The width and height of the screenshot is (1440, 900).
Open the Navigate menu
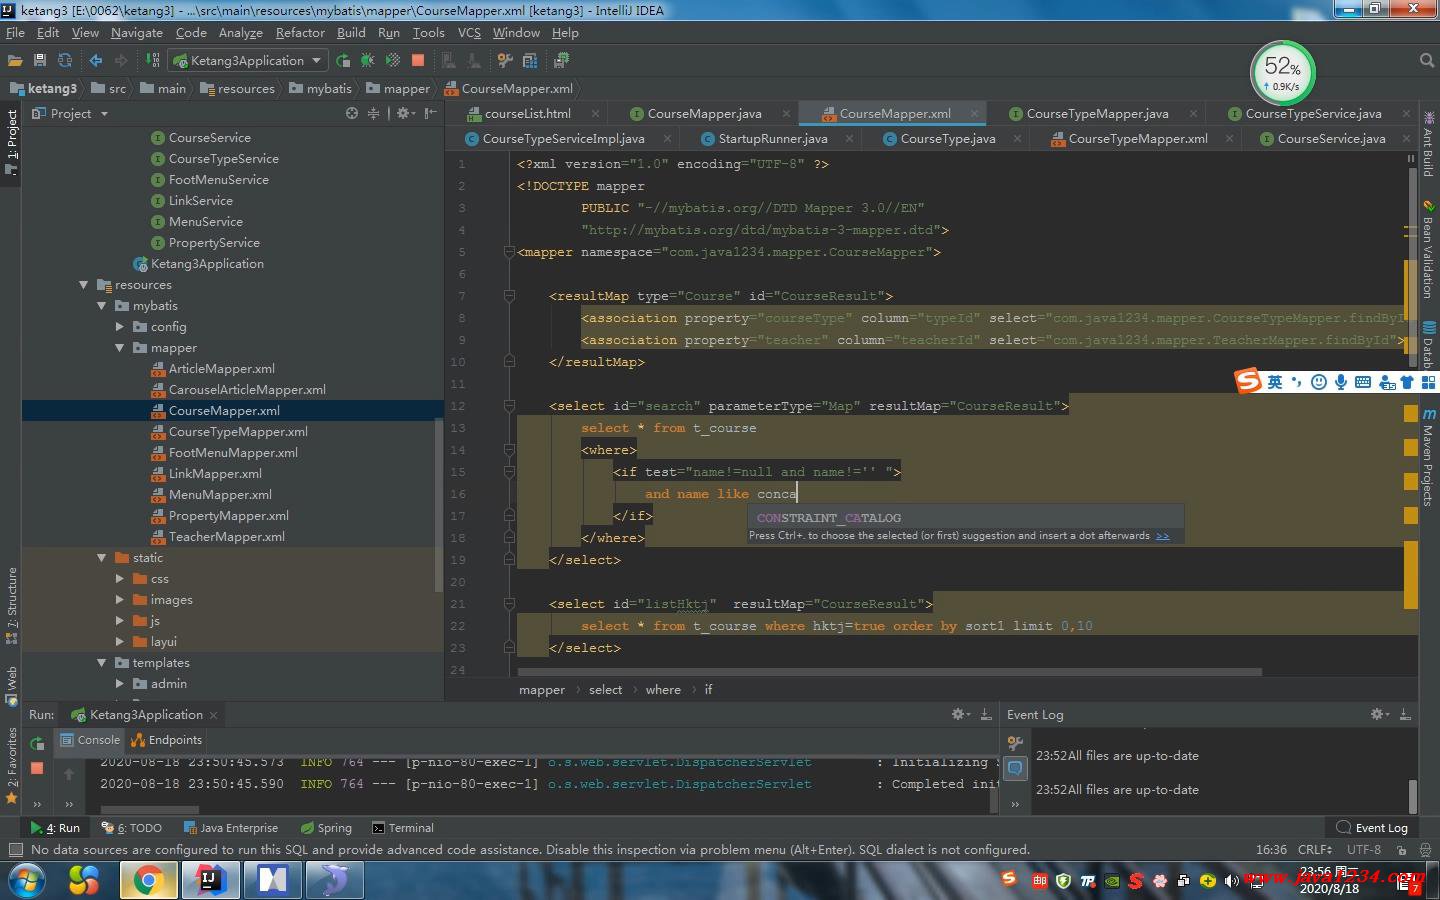click(137, 32)
